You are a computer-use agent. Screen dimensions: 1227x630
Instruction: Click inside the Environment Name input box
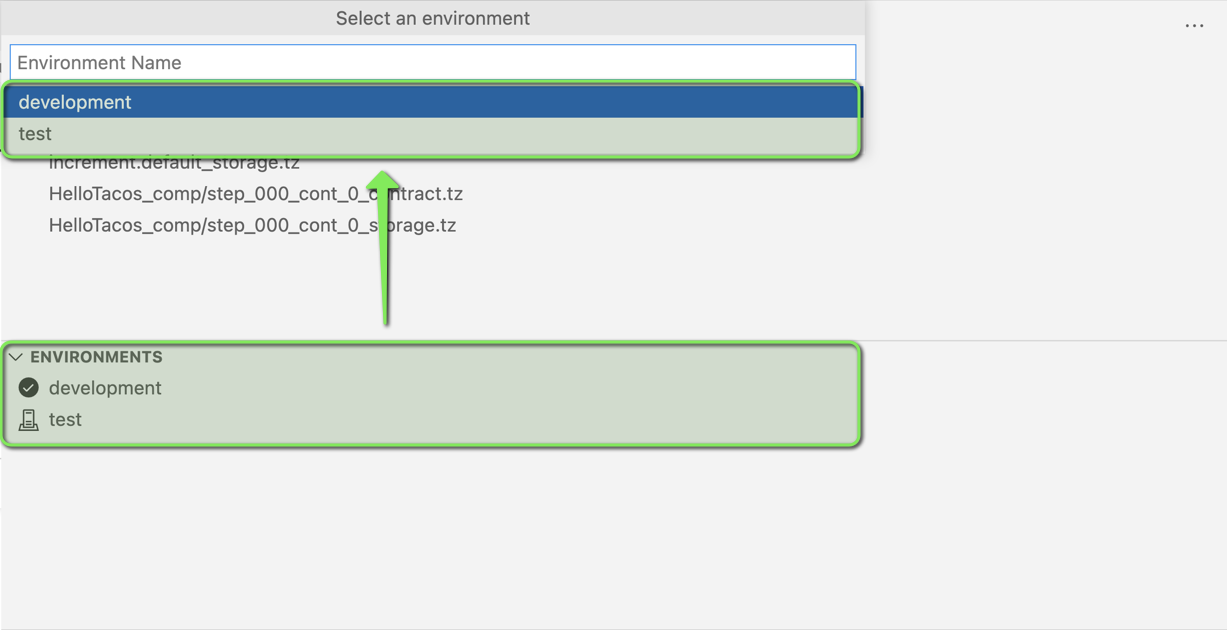point(433,62)
